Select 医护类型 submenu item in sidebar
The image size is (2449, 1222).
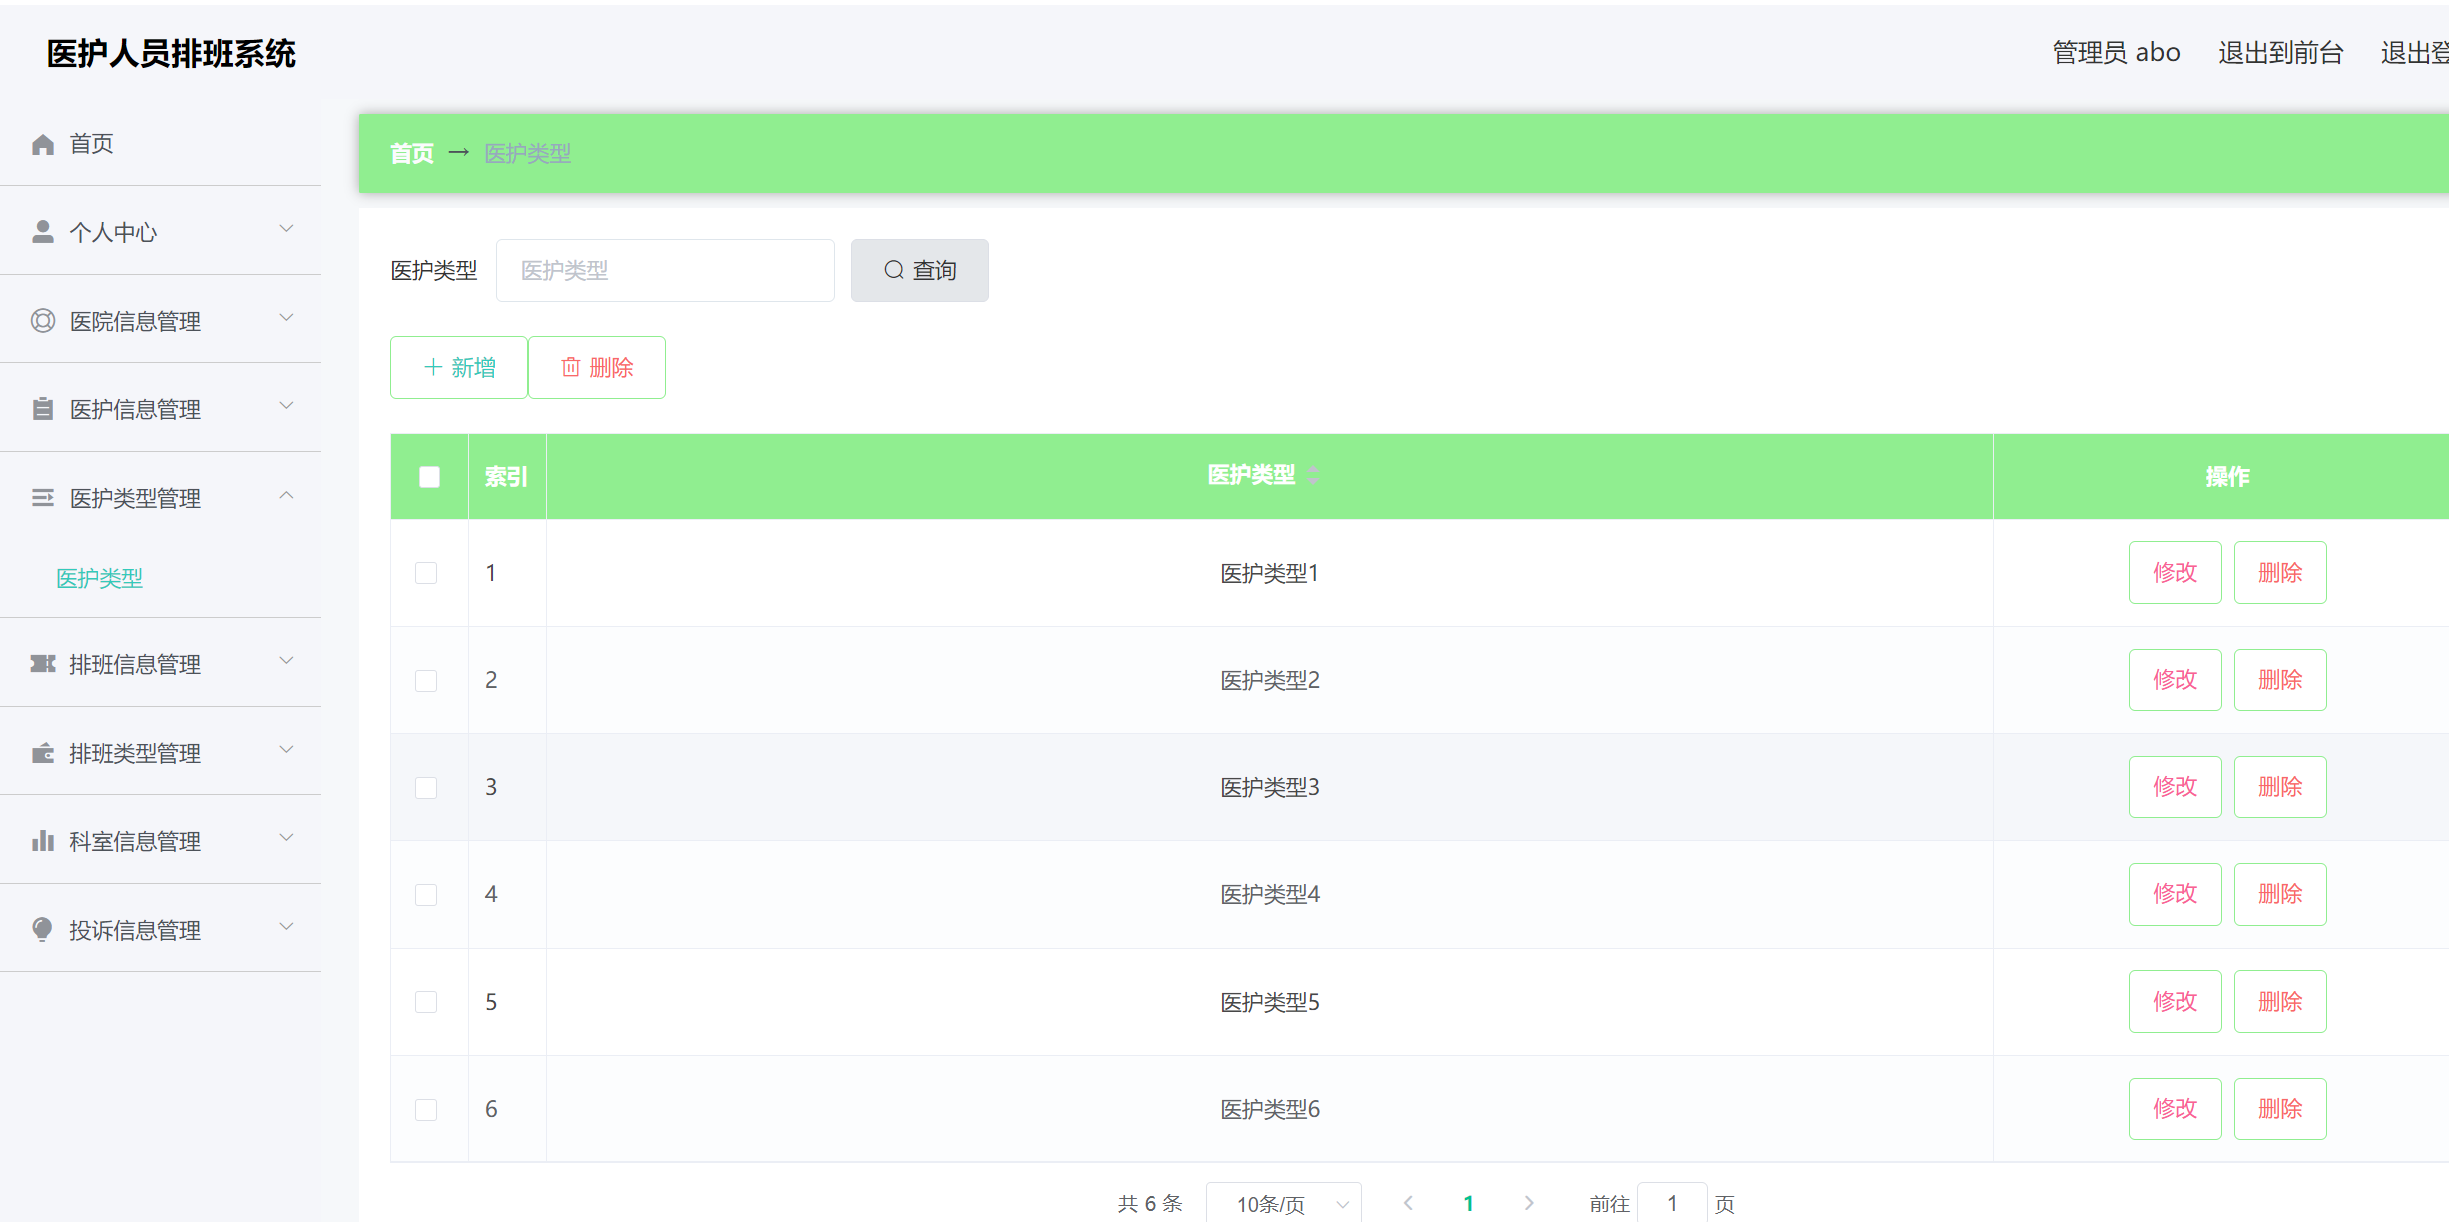[99, 578]
